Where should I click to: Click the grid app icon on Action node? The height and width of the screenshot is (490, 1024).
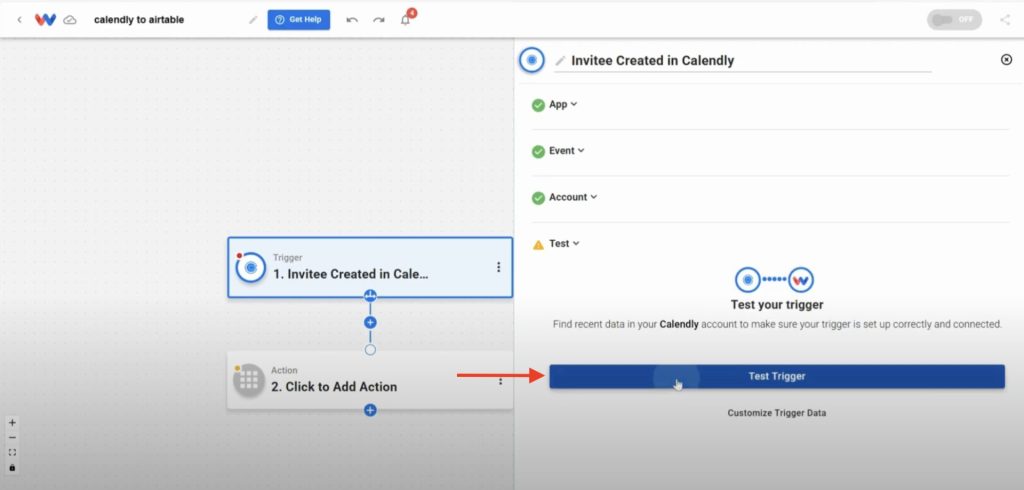[248, 380]
